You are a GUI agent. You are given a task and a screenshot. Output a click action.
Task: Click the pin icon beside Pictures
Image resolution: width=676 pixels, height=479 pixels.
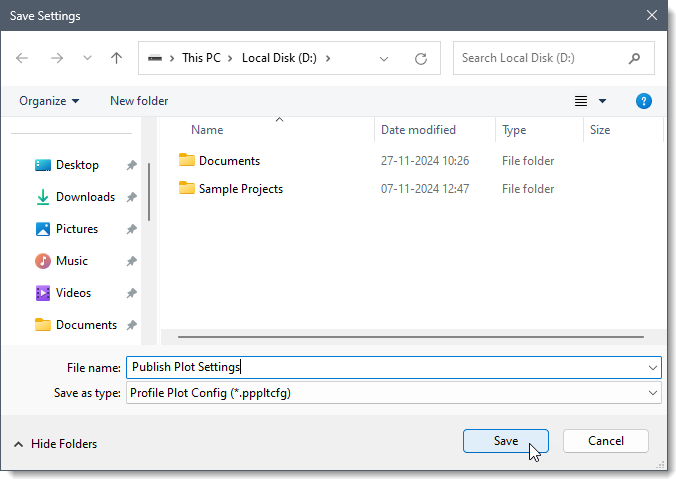(131, 229)
